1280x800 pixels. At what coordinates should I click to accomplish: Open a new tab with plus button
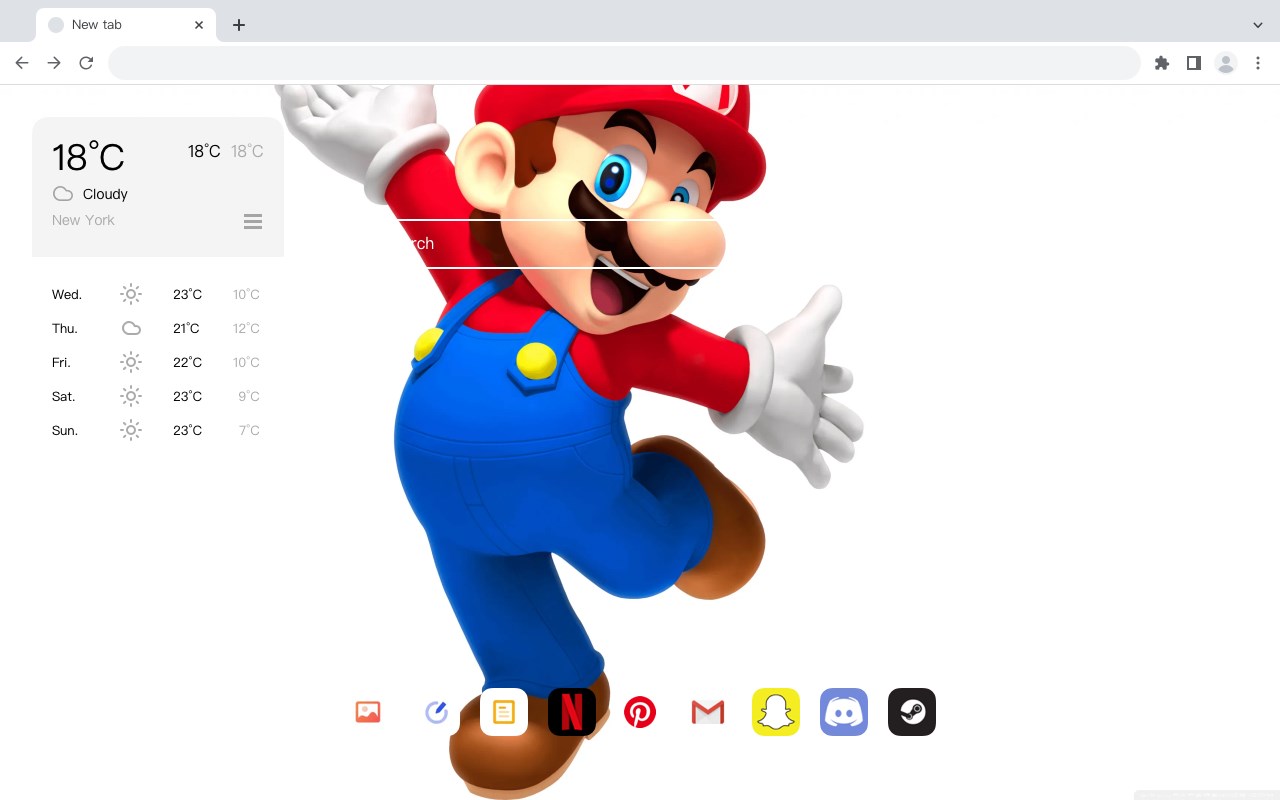(x=239, y=25)
